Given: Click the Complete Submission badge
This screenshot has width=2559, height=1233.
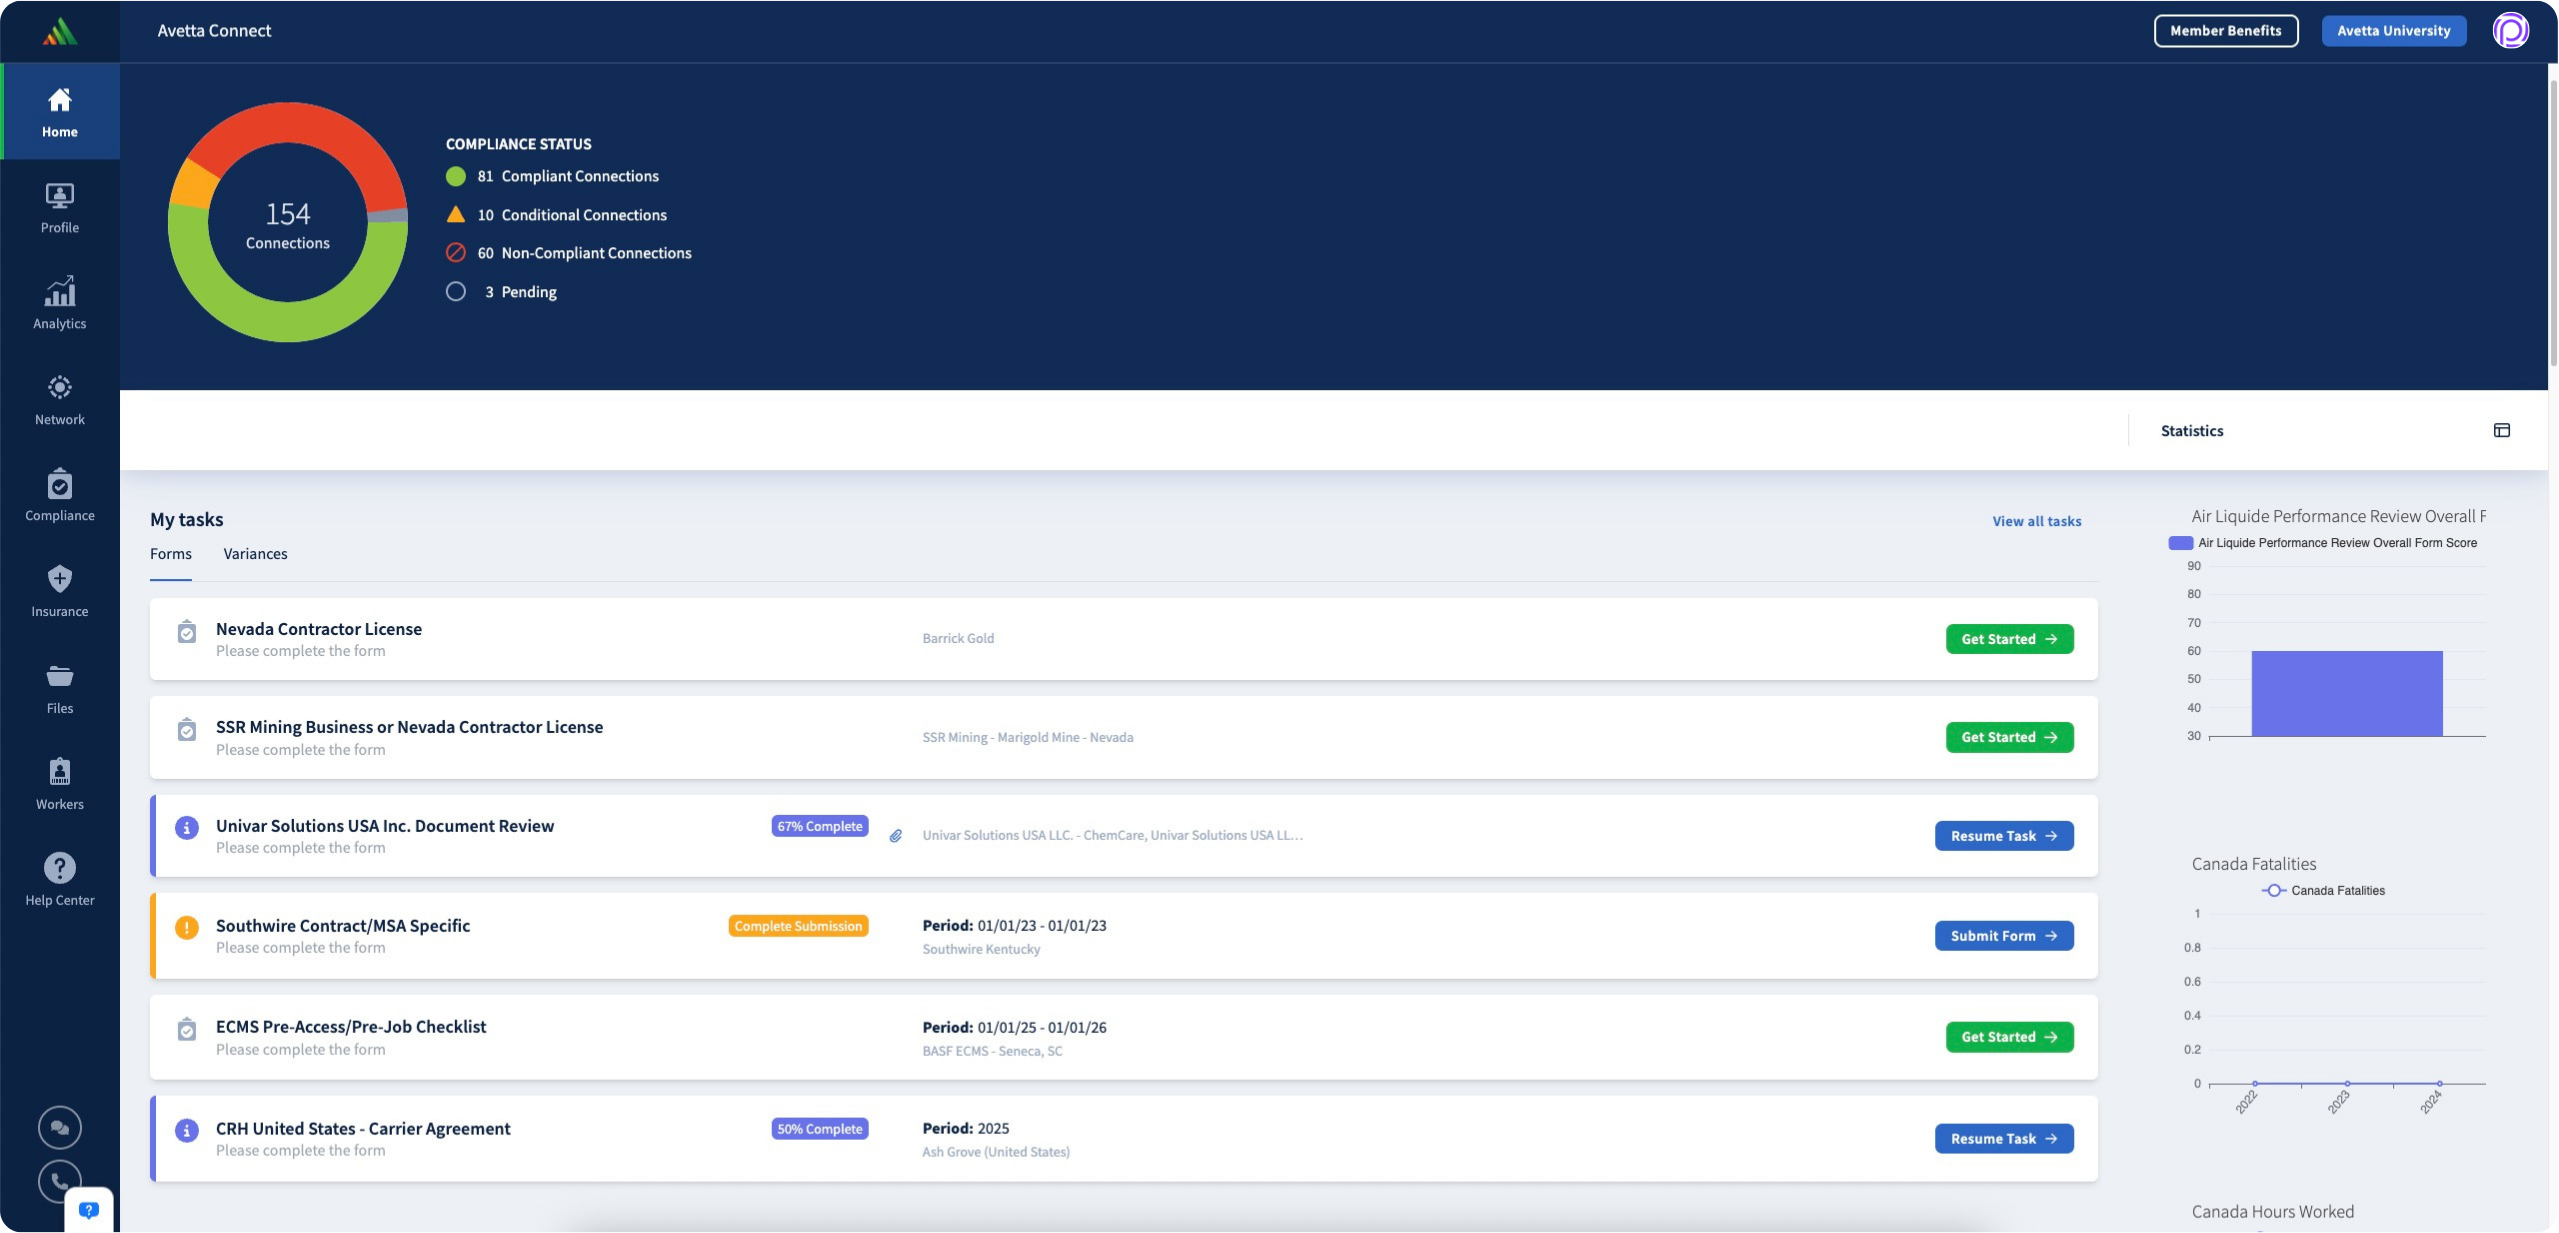Looking at the screenshot, I should [798, 927].
